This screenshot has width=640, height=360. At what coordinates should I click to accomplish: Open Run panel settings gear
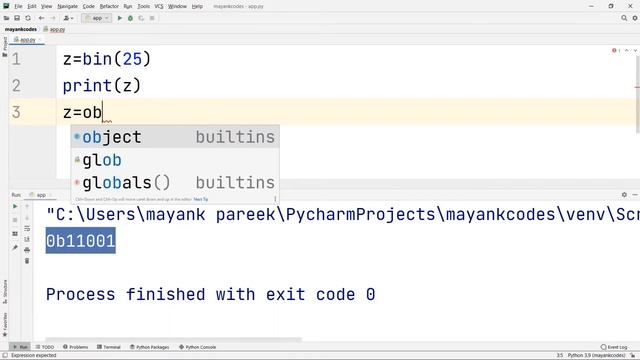pyautogui.click(x=624, y=195)
